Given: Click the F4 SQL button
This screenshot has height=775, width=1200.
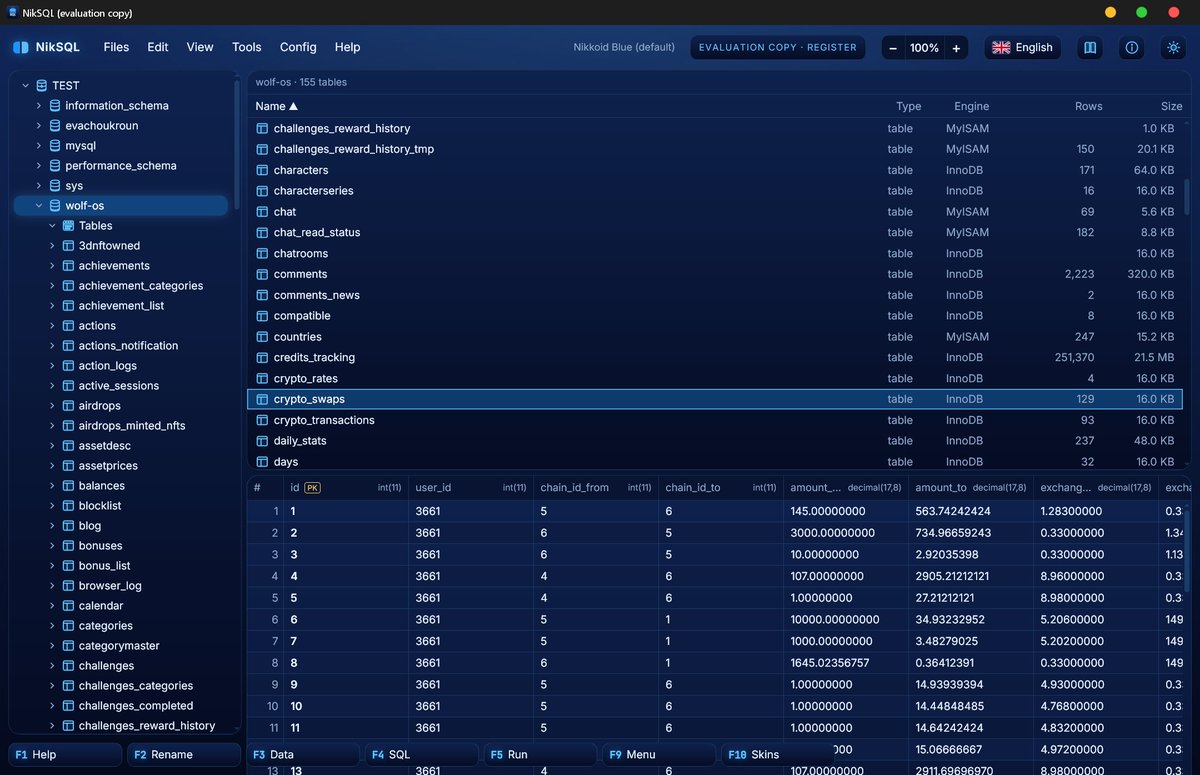Looking at the screenshot, I should (x=421, y=755).
